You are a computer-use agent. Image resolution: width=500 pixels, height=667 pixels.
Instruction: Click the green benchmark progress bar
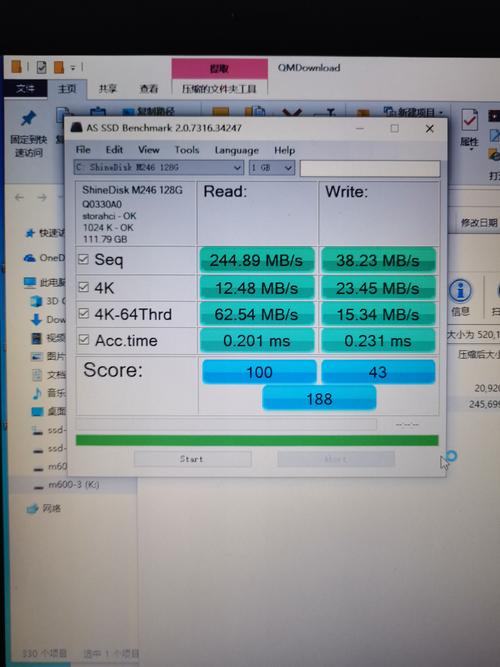[257, 440]
